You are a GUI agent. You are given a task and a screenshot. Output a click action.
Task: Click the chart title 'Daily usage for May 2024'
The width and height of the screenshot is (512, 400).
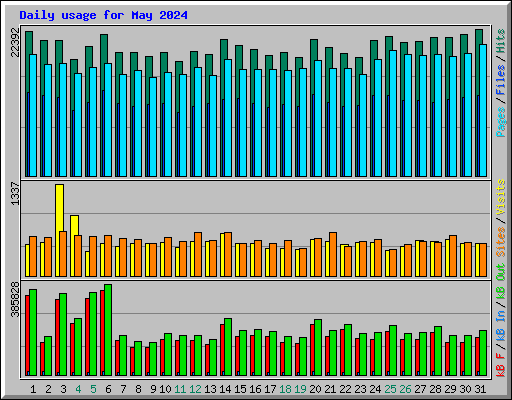pyautogui.click(x=103, y=15)
